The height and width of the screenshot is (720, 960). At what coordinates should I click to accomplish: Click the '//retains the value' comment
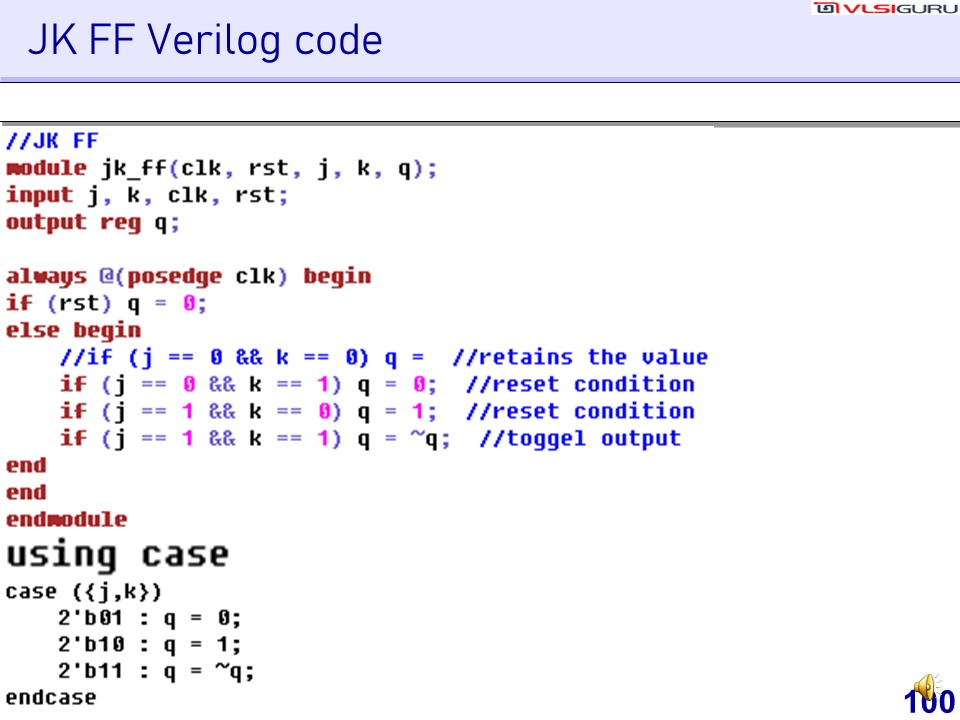point(579,357)
